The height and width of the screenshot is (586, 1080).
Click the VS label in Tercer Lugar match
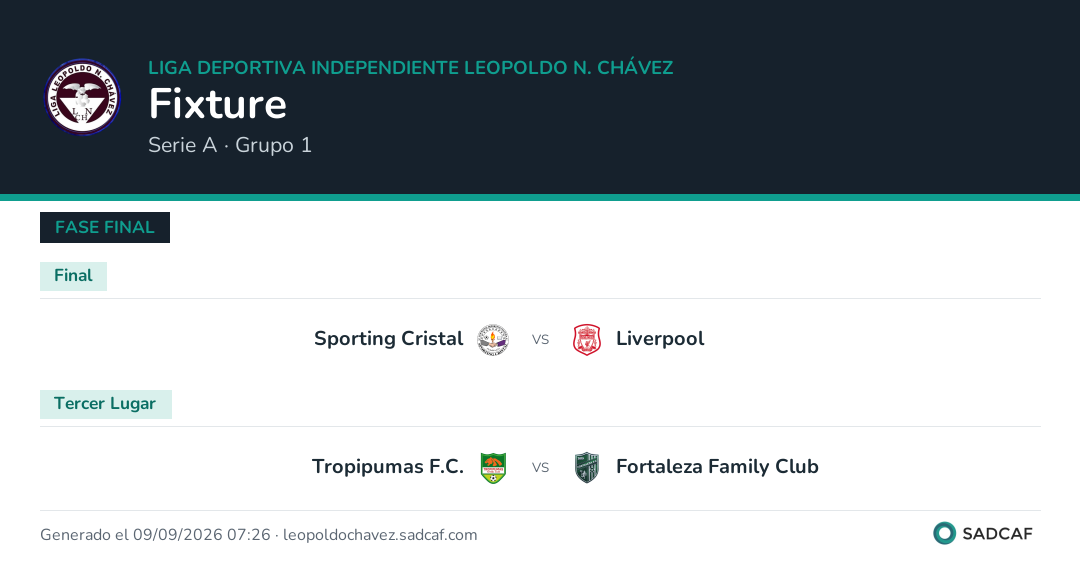coord(541,468)
